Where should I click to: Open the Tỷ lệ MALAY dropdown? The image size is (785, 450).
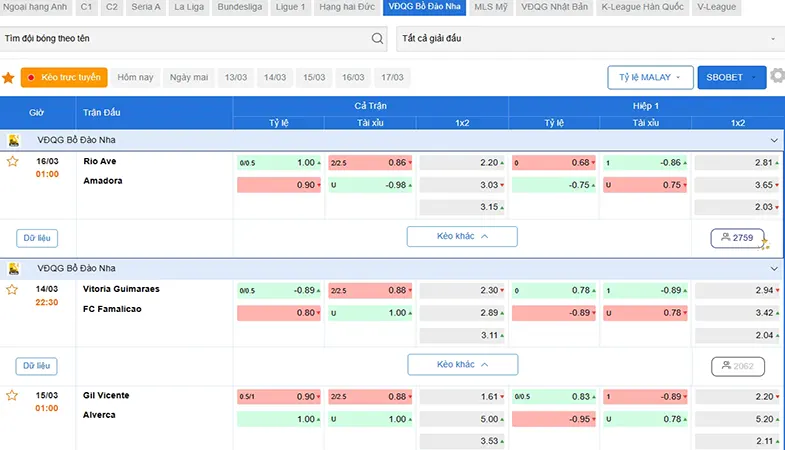pyautogui.click(x=650, y=78)
